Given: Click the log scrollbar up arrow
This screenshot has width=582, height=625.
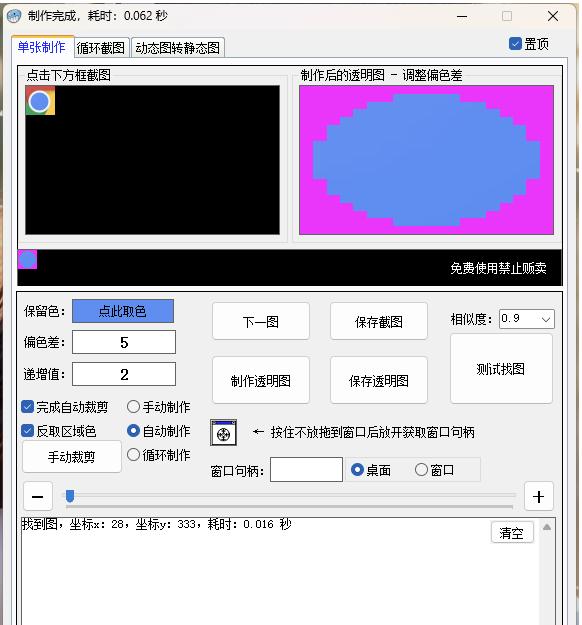Looking at the screenshot, I should point(547,527).
